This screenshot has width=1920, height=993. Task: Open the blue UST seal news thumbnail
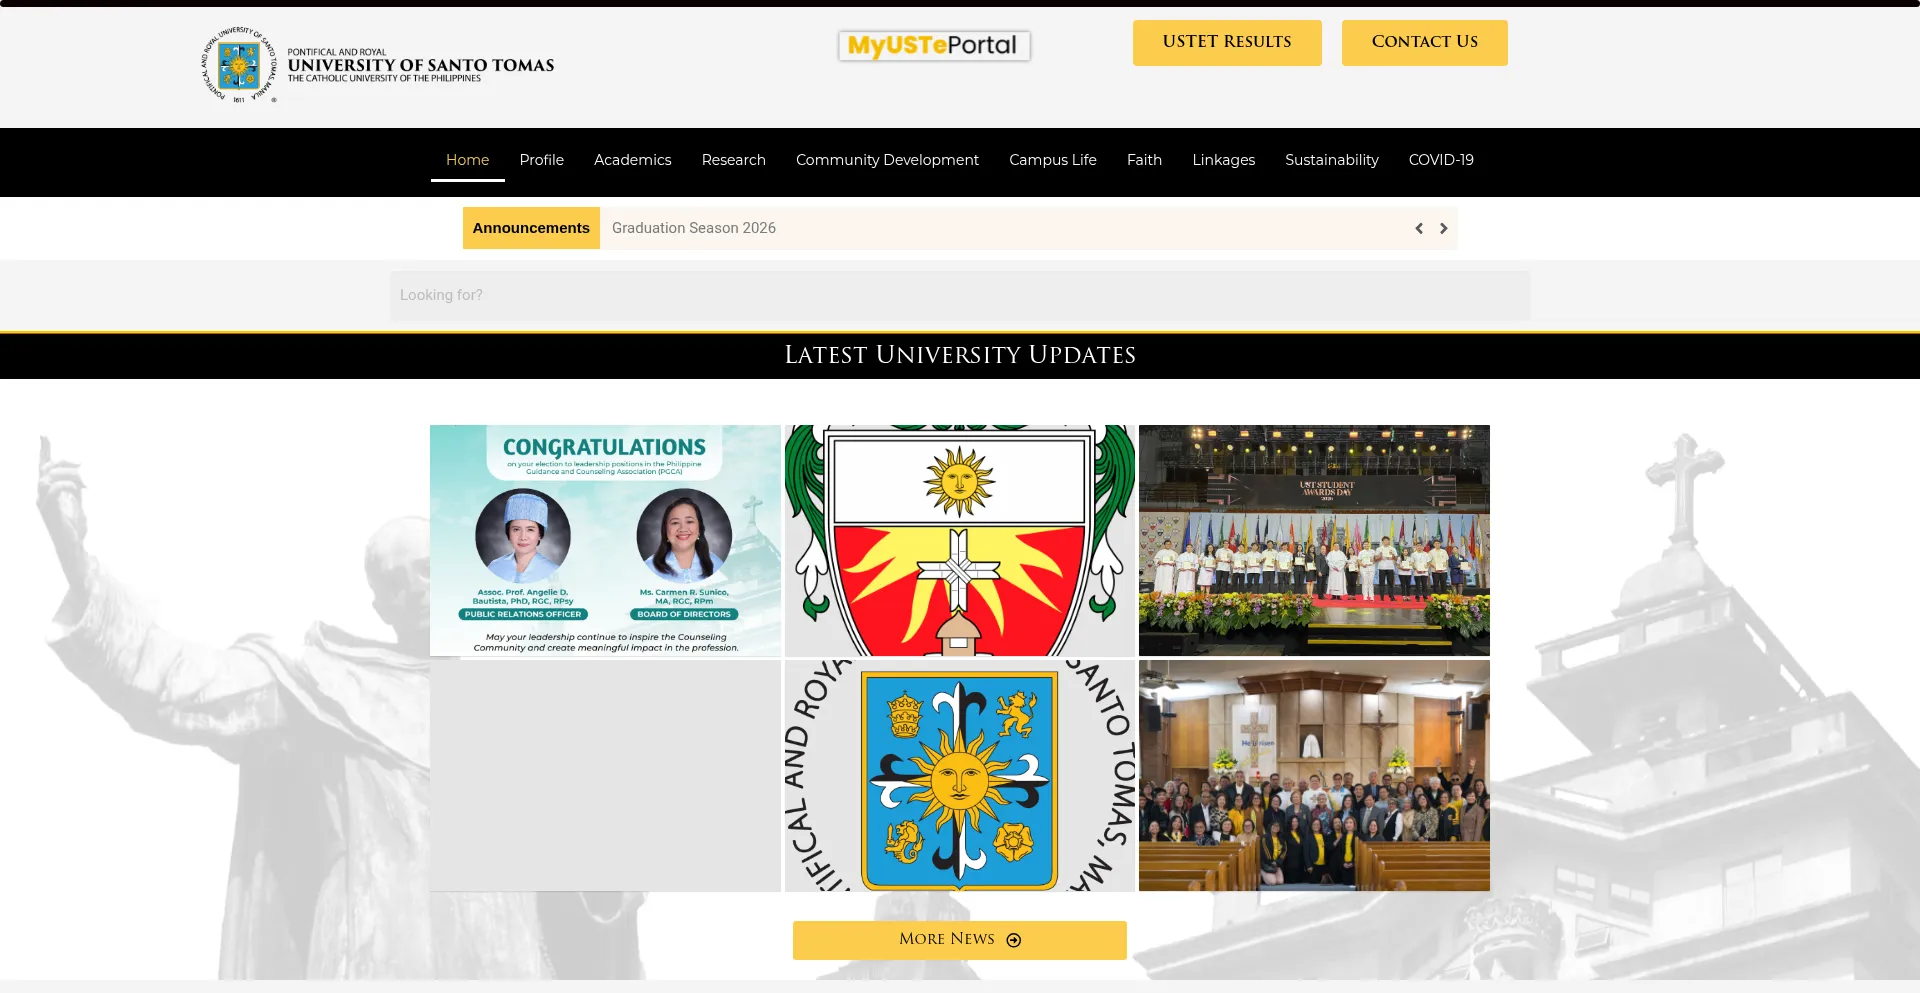(x=960, y=776)
